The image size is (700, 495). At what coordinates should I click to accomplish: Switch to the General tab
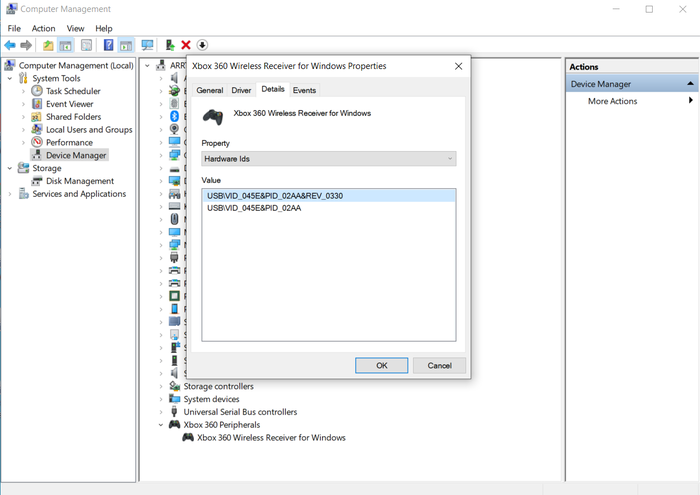click(209, 90)
